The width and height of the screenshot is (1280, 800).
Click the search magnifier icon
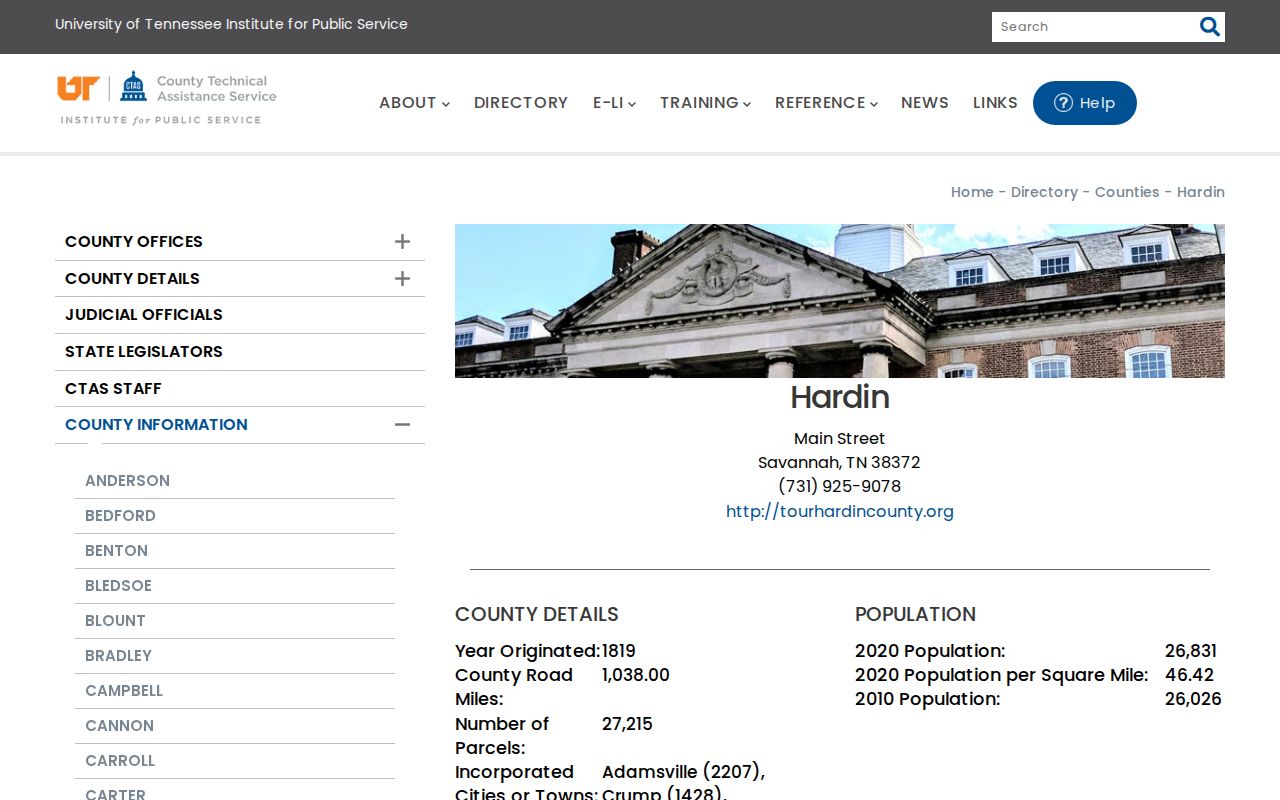(x=1209, y=27)
